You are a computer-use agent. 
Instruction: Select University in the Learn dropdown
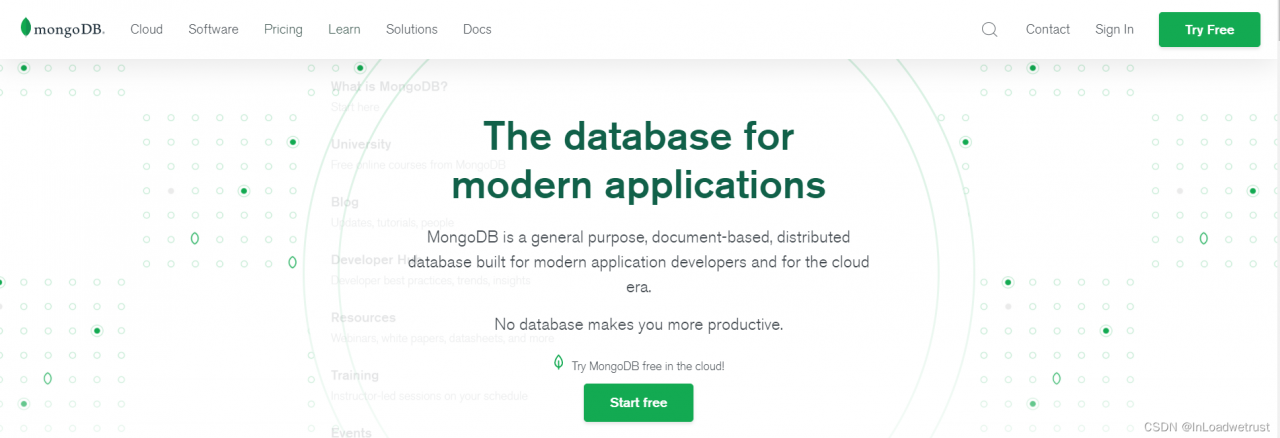pyautogui.click(x=361, y=144)
